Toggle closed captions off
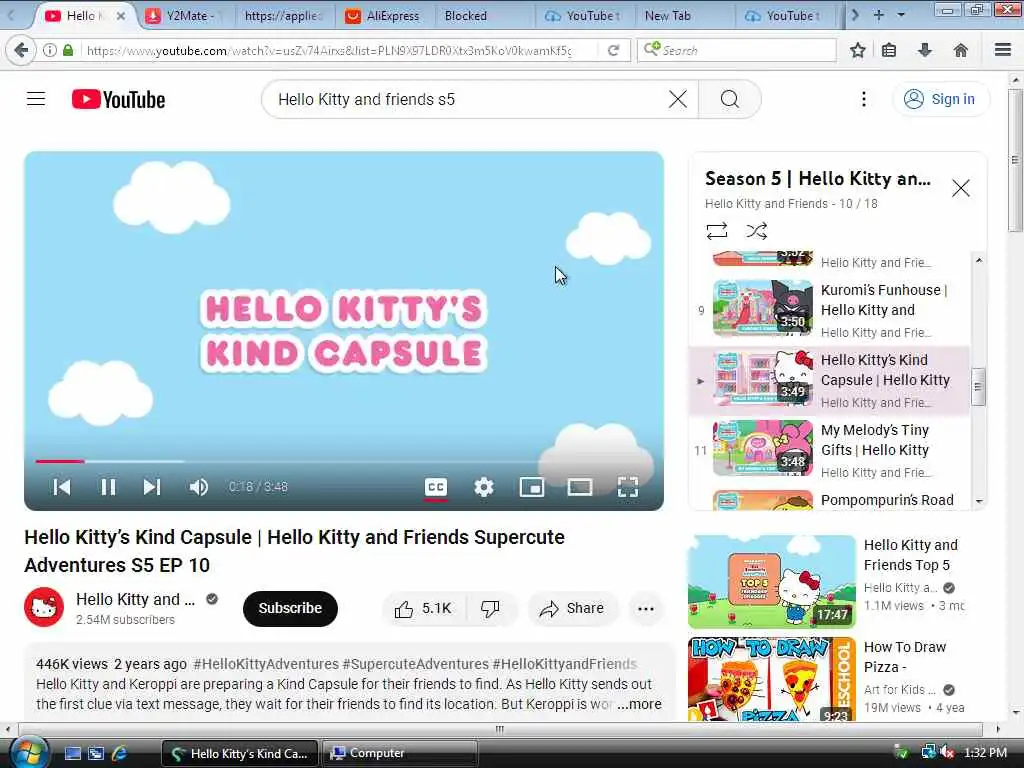The height and width of the screenshot is (768, 1024). [x=436, y=487]
